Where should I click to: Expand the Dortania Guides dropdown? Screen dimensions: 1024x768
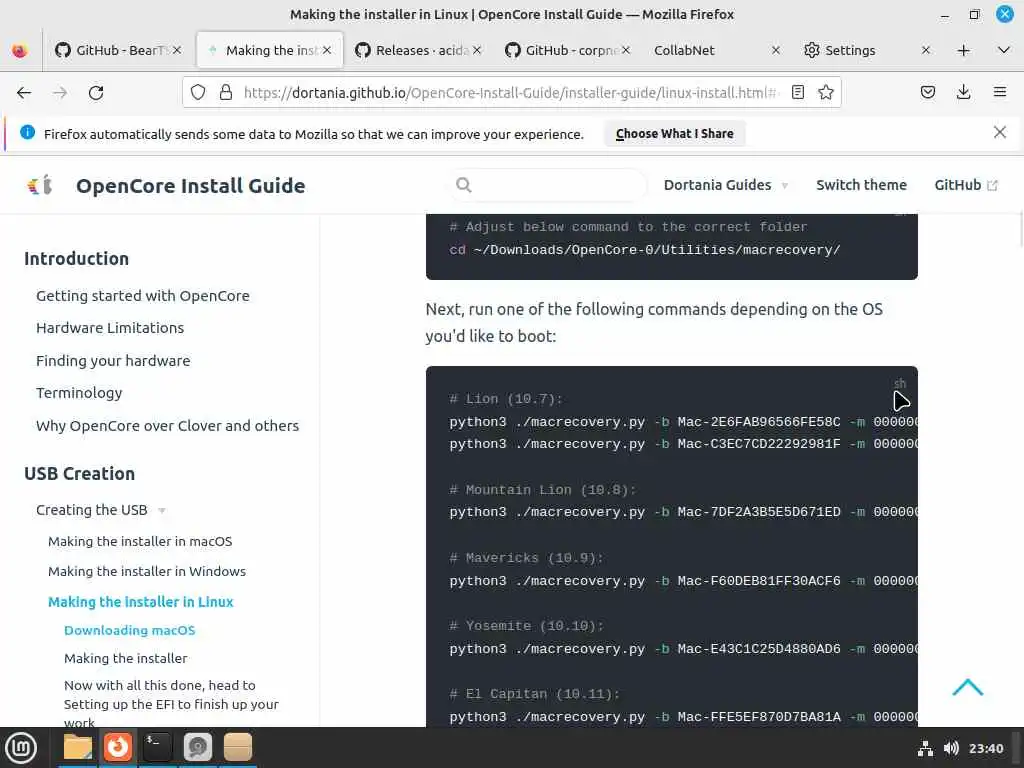[x=726, y=185]
